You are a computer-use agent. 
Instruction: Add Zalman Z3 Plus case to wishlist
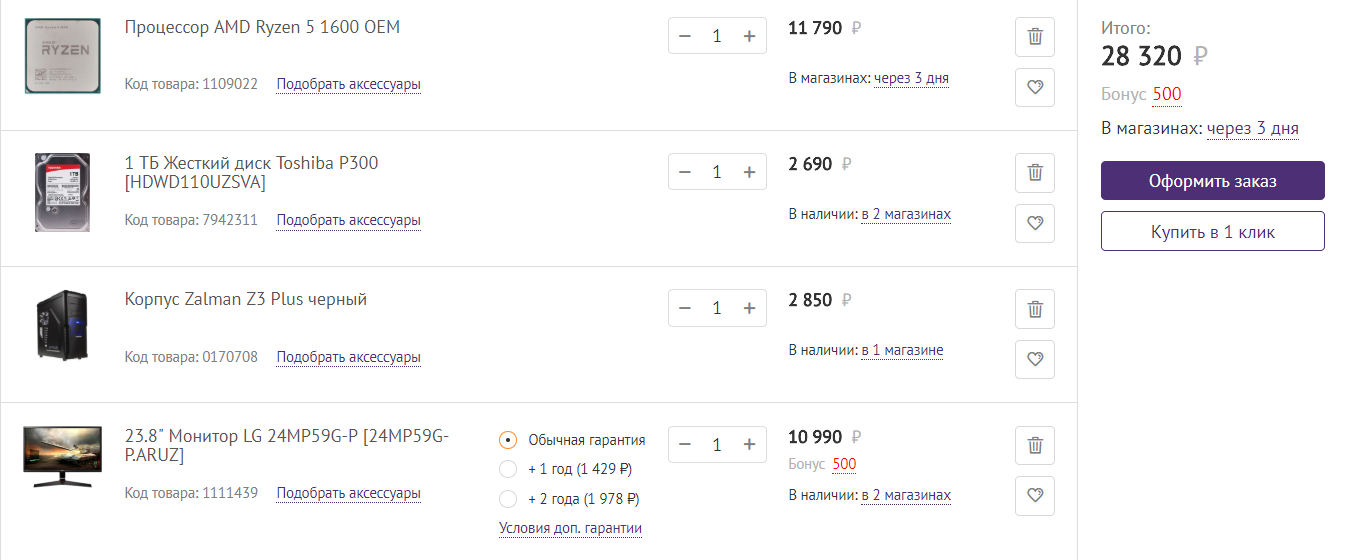click(1035, 359)
